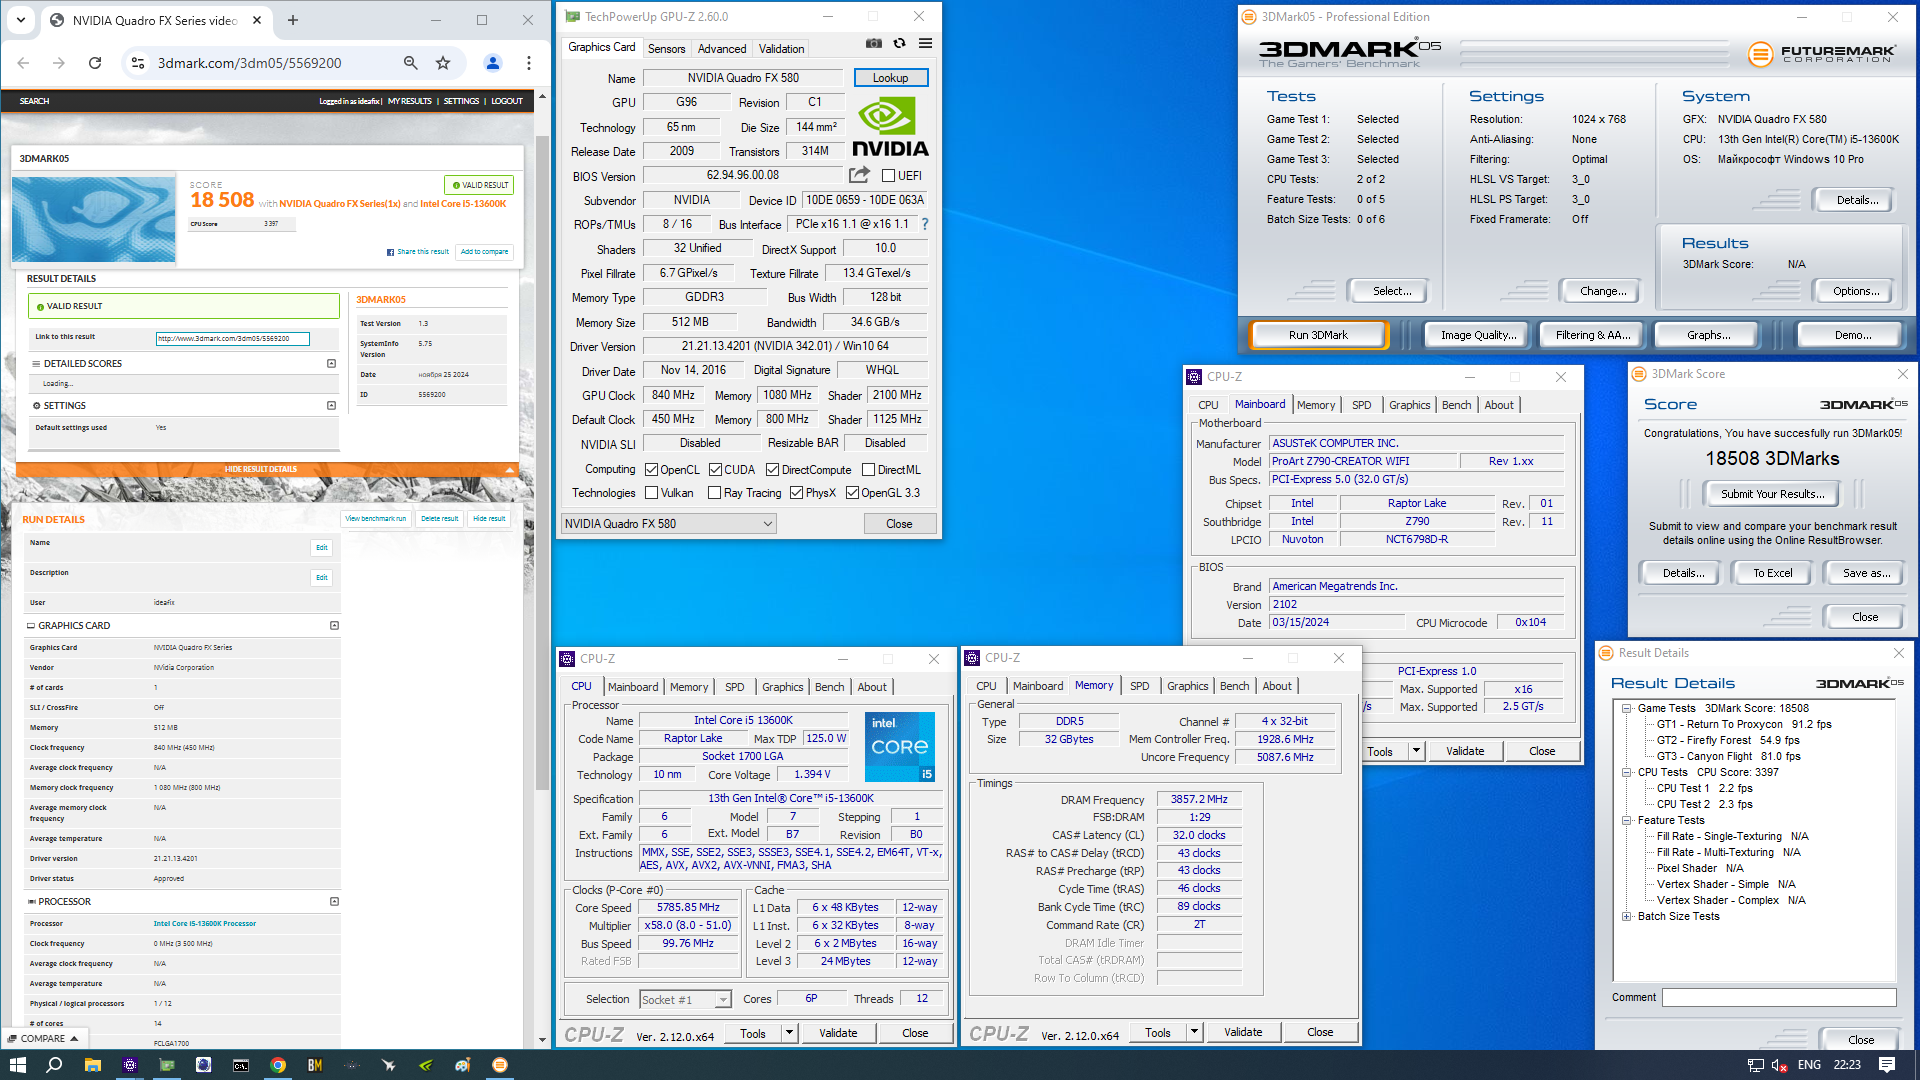This screenshot has height=1080, width=1920.
Task: Switch to the Validation tab in GPU-Z
Action: tap(781, 49)
